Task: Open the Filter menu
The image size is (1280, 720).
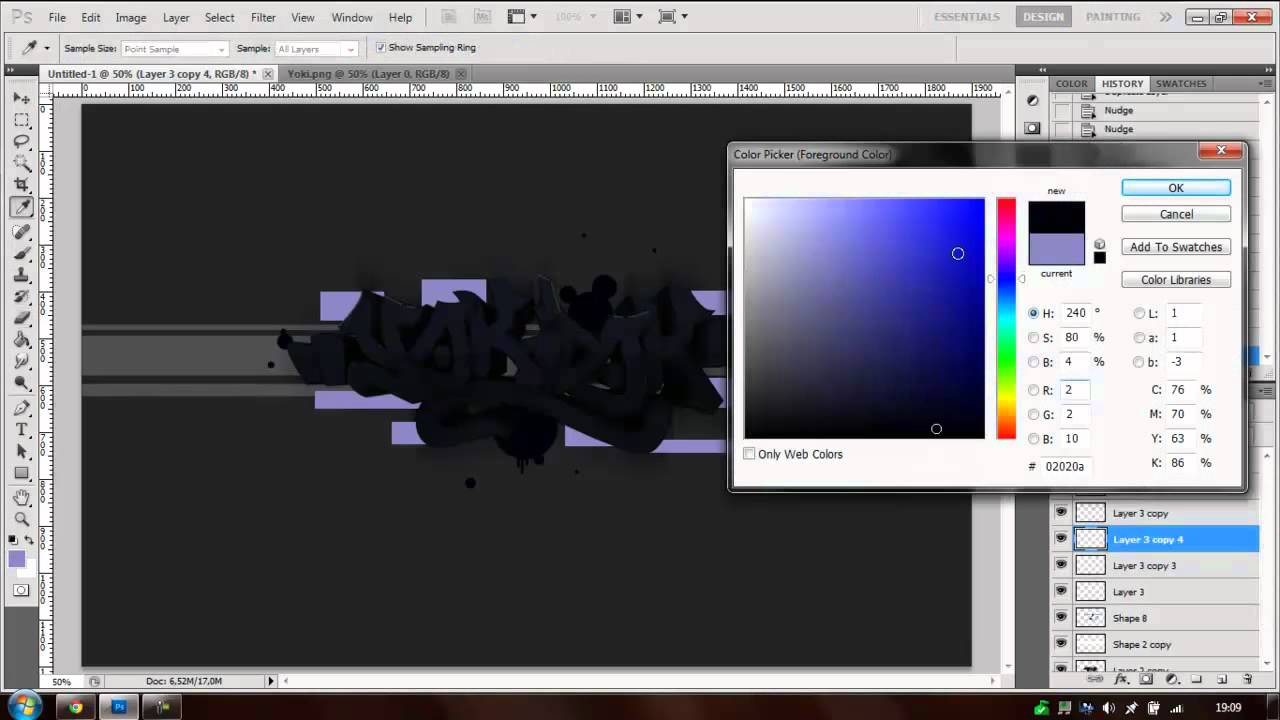Action: (x=263, y=18)
